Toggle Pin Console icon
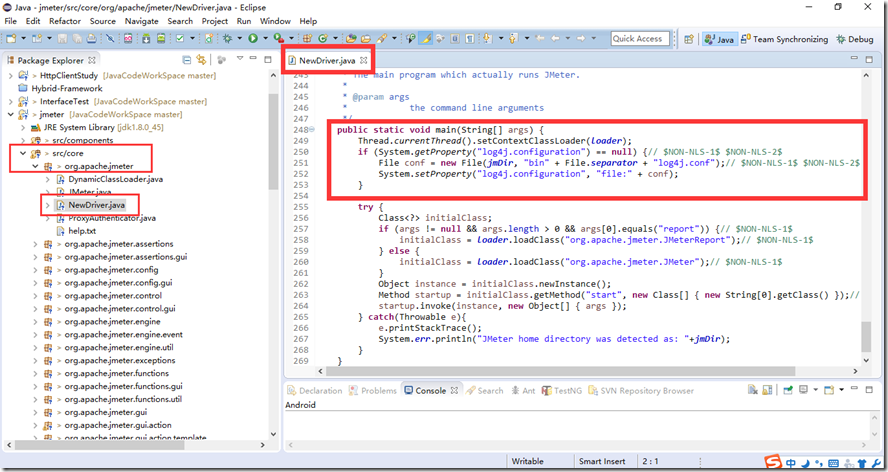The image size is (888, 472). click(788, 390)
